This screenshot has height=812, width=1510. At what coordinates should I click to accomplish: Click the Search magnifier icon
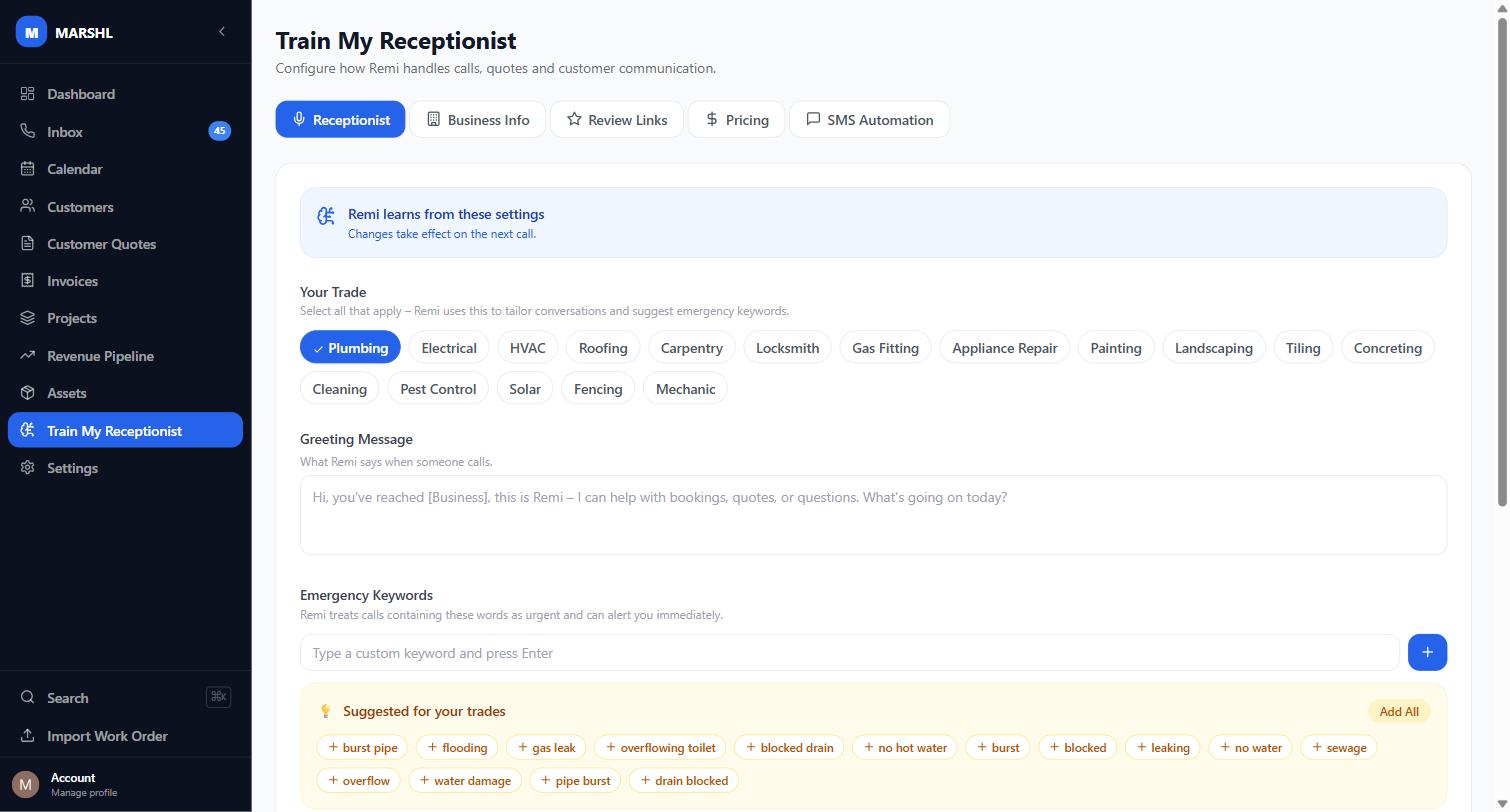[27, 698]
